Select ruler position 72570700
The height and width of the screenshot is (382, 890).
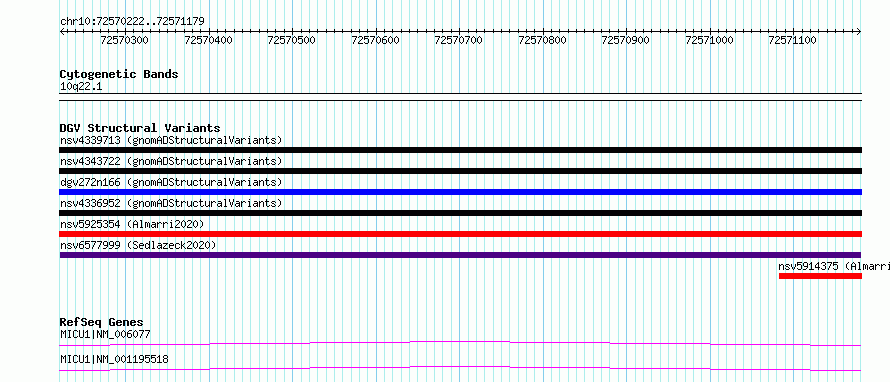[x=459, y=40]
